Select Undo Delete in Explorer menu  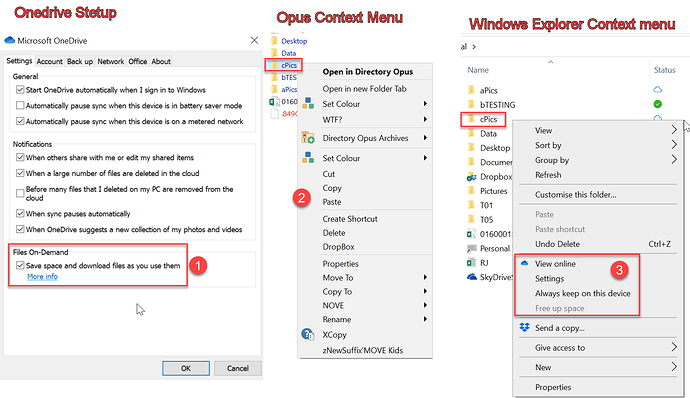(x=558, y=244)
